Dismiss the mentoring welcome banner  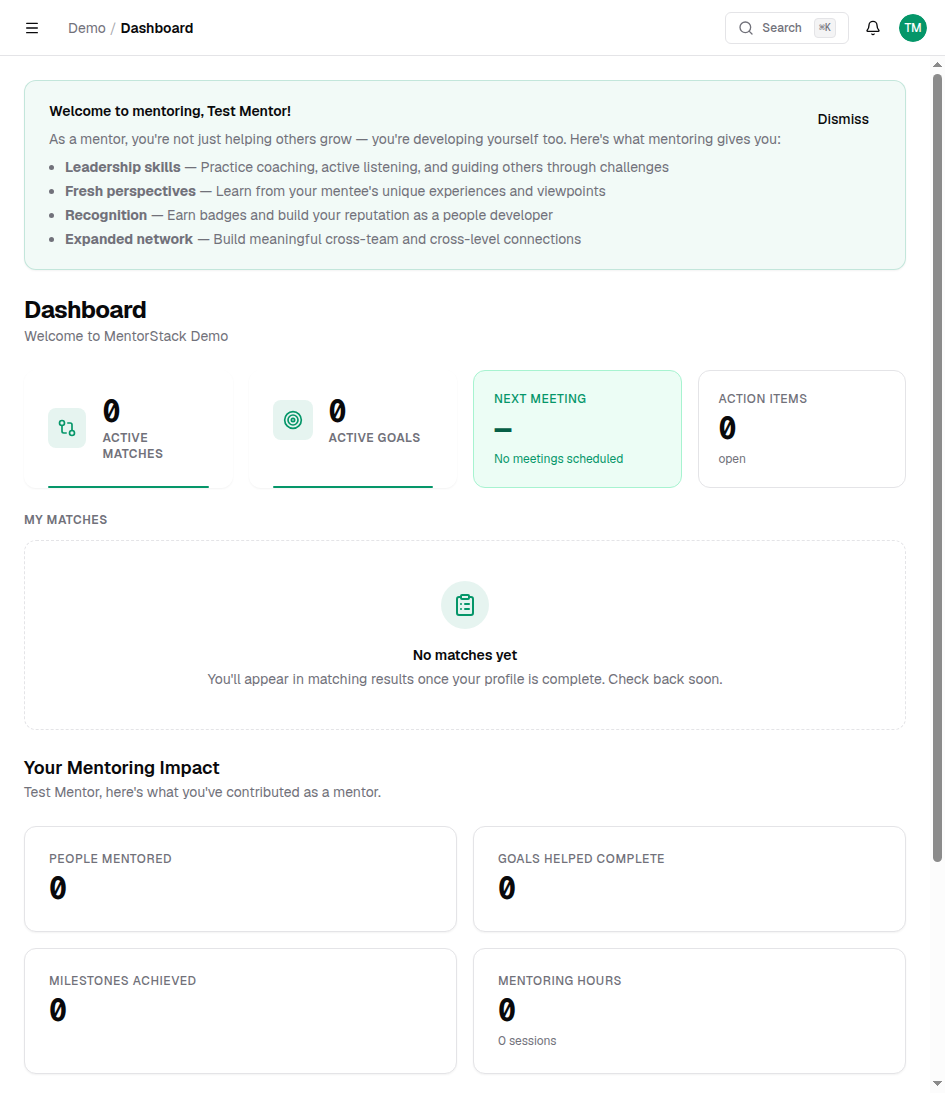(x=842, y=118)
